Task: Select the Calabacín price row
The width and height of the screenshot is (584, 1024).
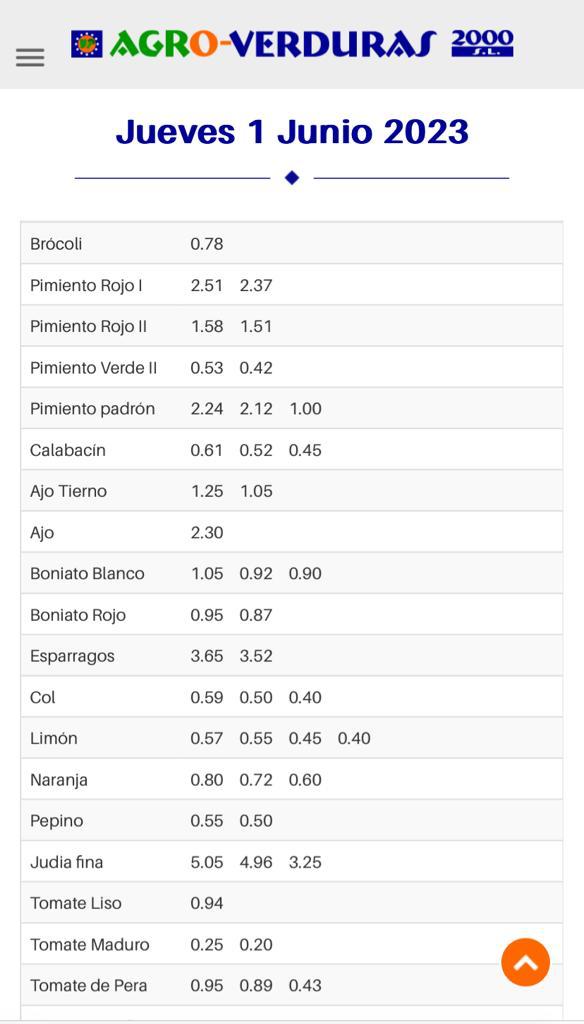Action: coord(292,450)
